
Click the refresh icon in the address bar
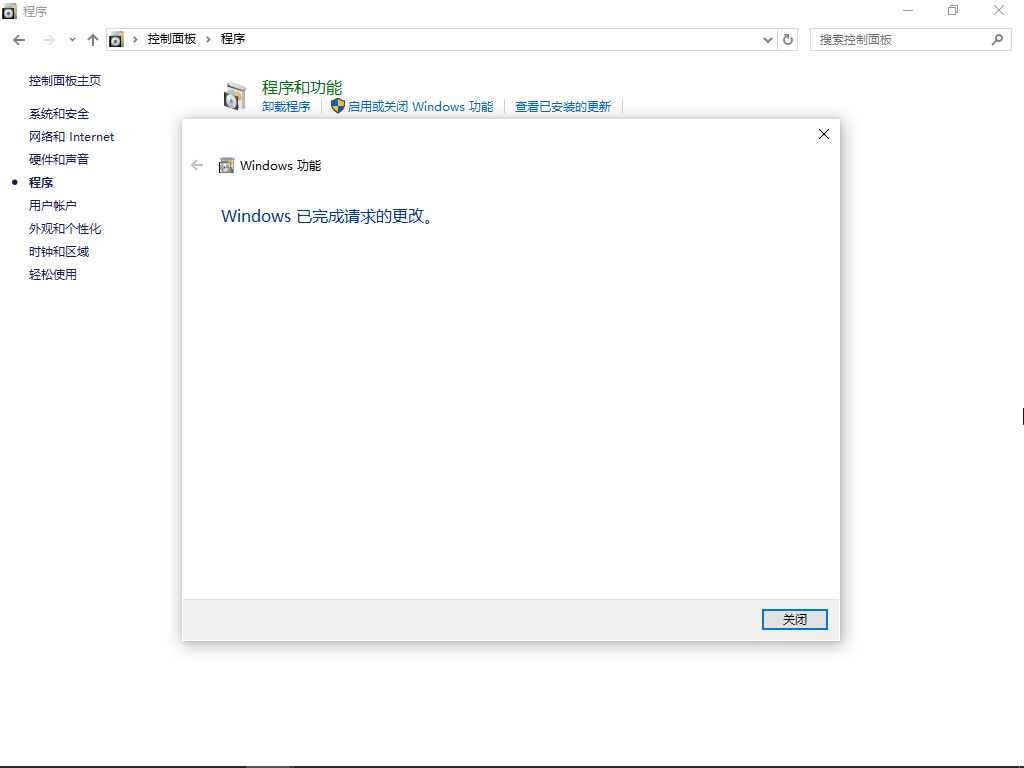tap(787, 39)
